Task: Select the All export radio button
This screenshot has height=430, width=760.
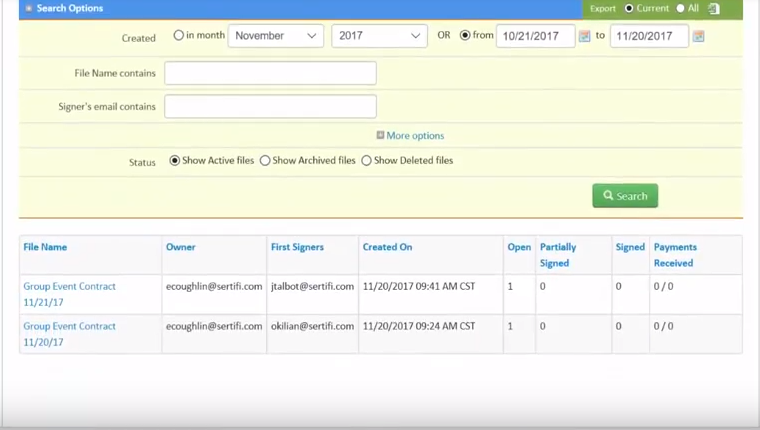Action: [x=681, y=8]
